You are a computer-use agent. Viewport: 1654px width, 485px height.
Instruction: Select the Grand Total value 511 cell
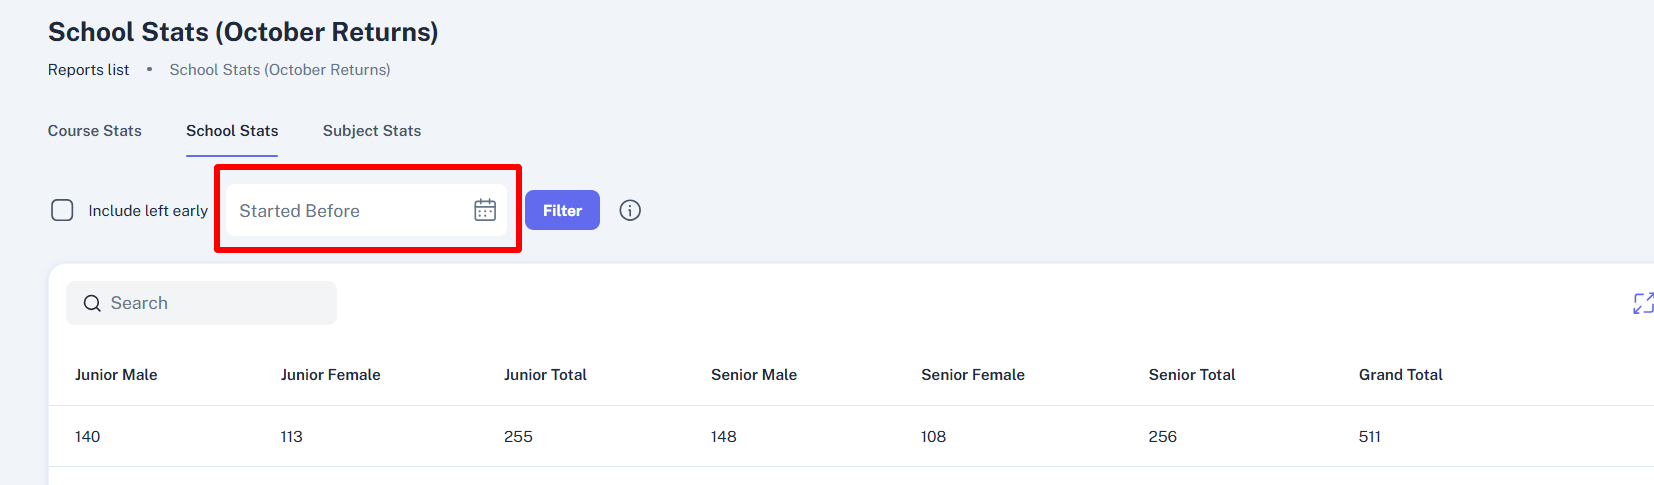(1370, 437)
